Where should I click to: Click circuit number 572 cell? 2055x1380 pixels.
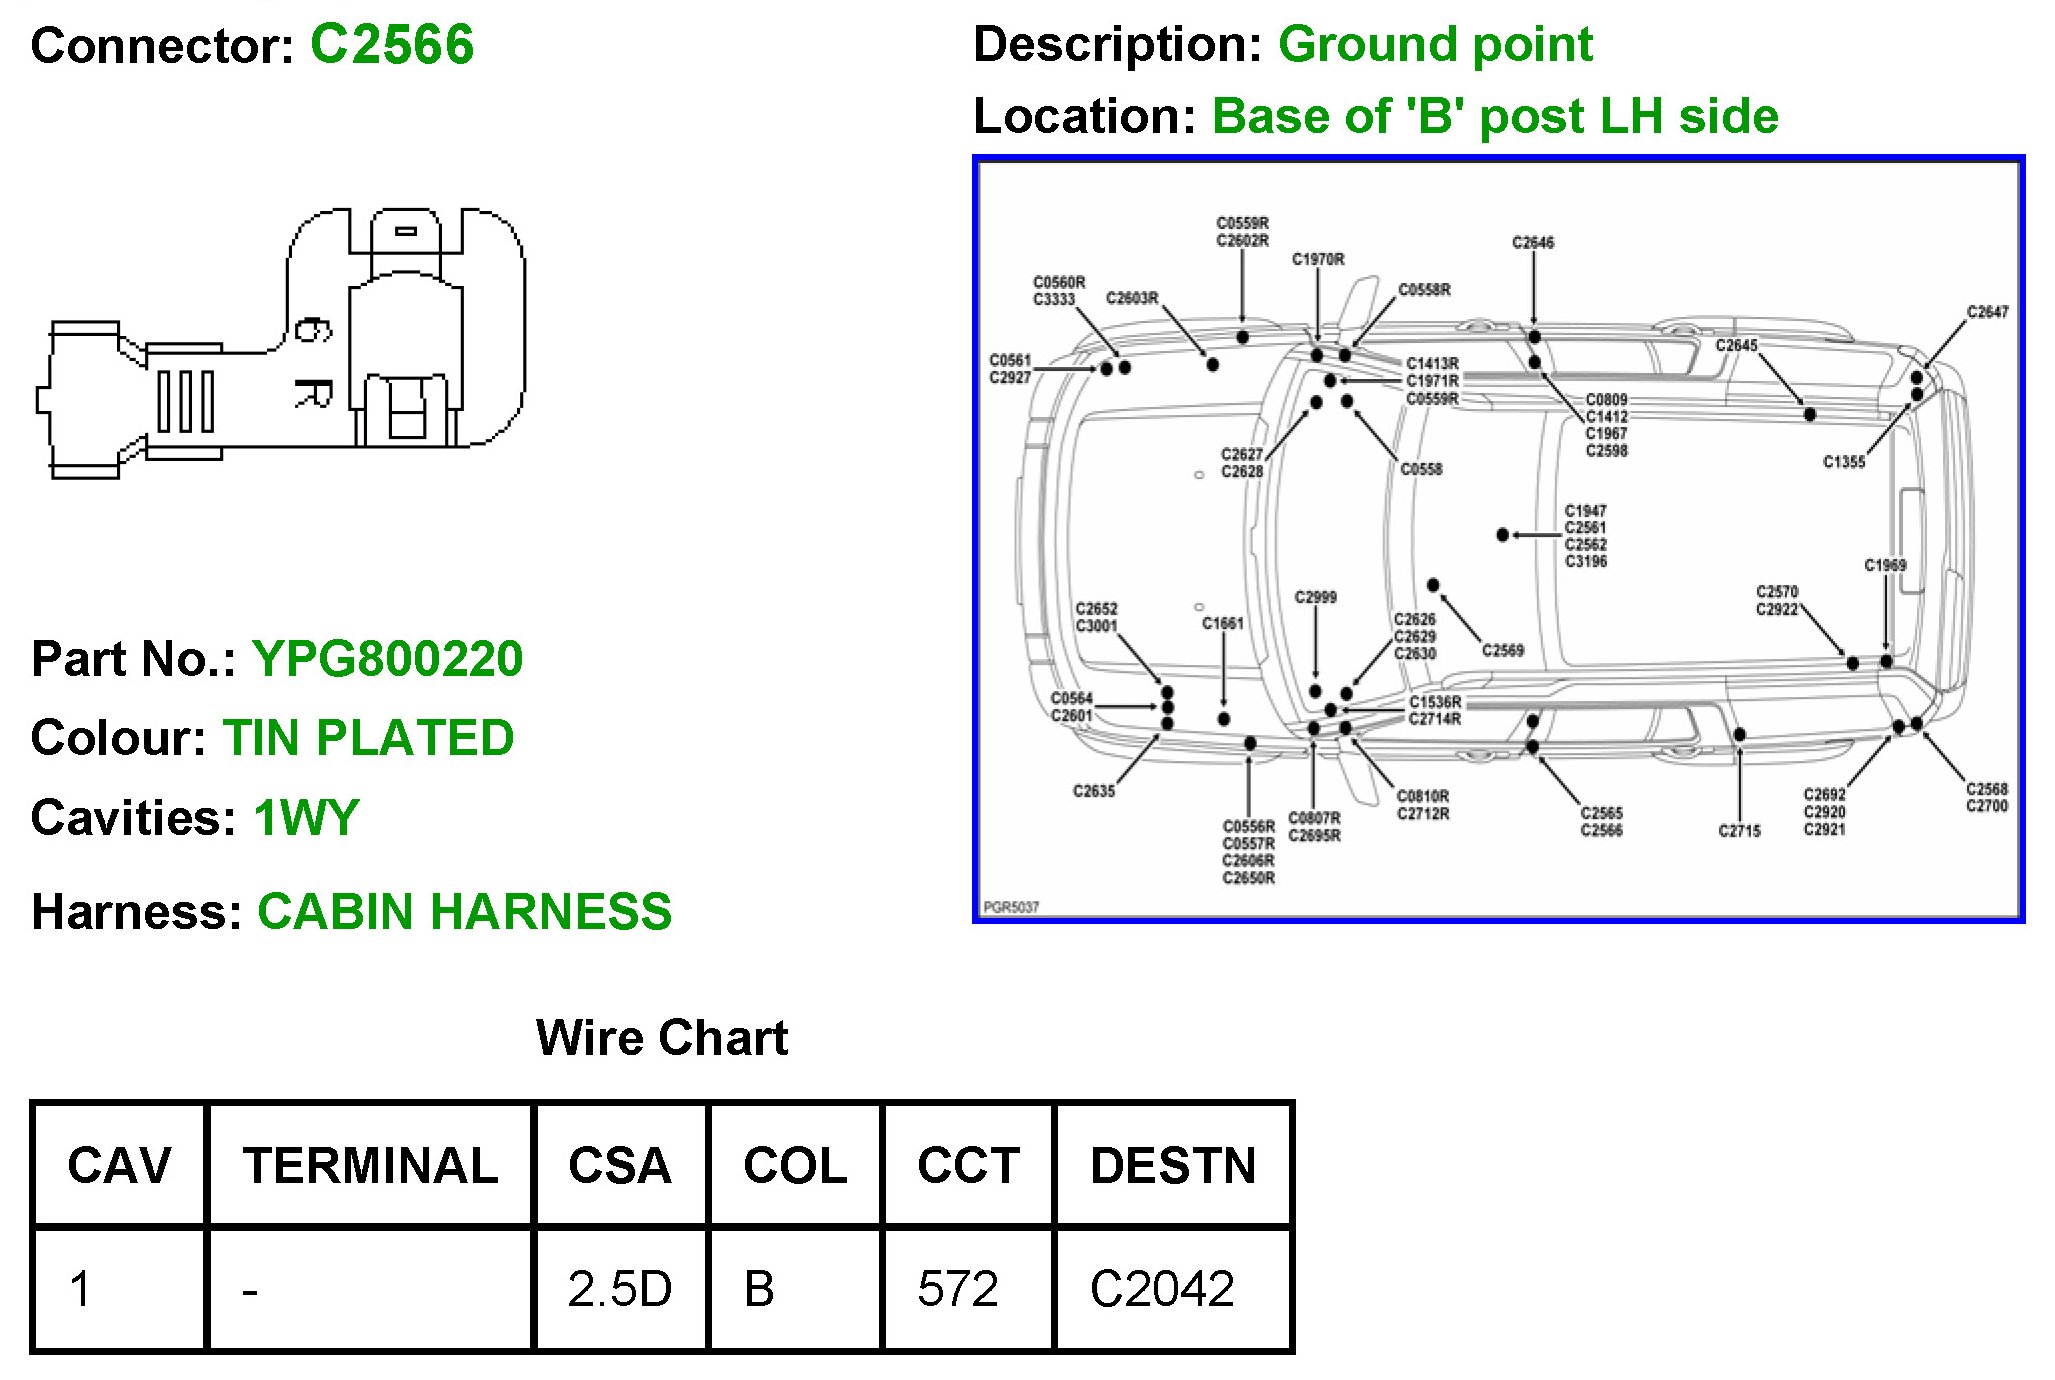[x=957, y=1288]
